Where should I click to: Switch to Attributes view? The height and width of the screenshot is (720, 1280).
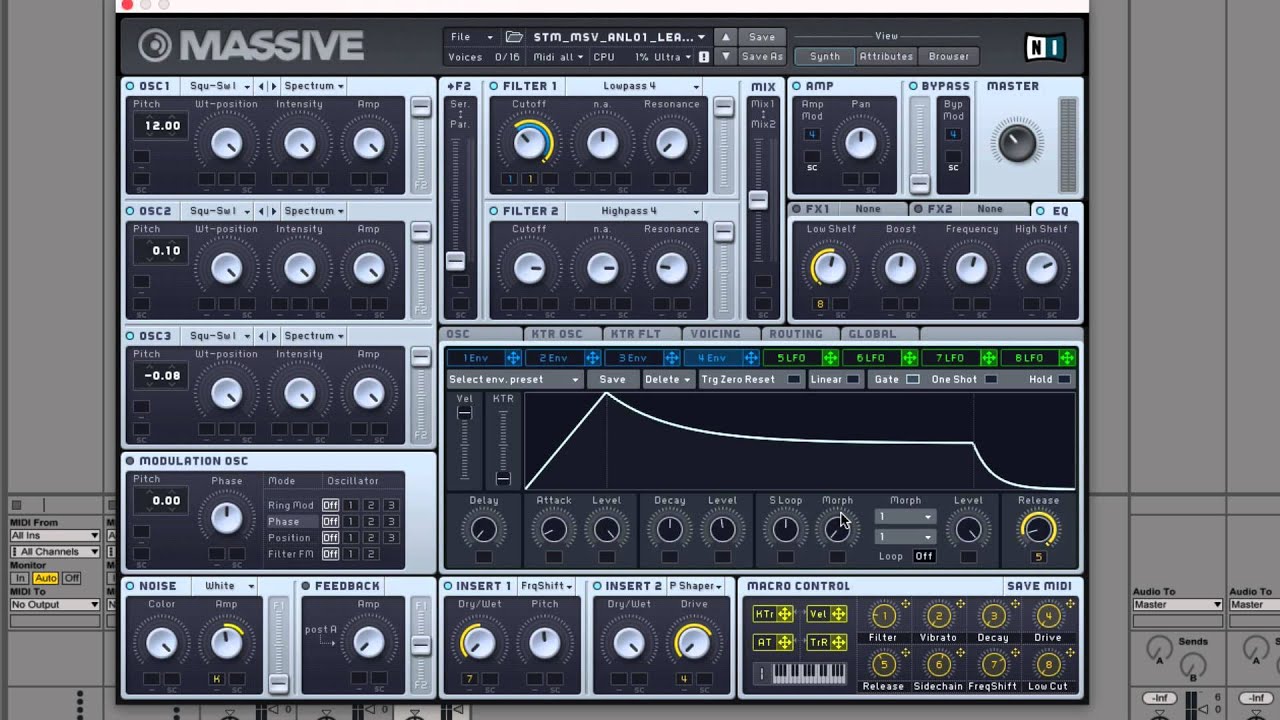tap(886, 57)
